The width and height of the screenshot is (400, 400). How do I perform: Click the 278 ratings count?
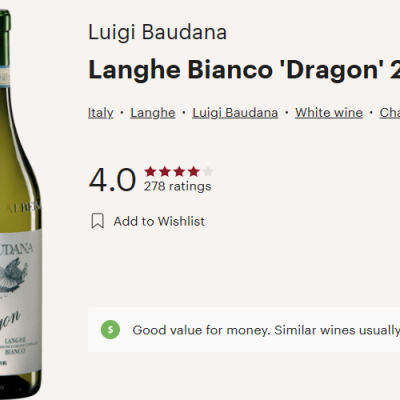[x=177, y=186]
